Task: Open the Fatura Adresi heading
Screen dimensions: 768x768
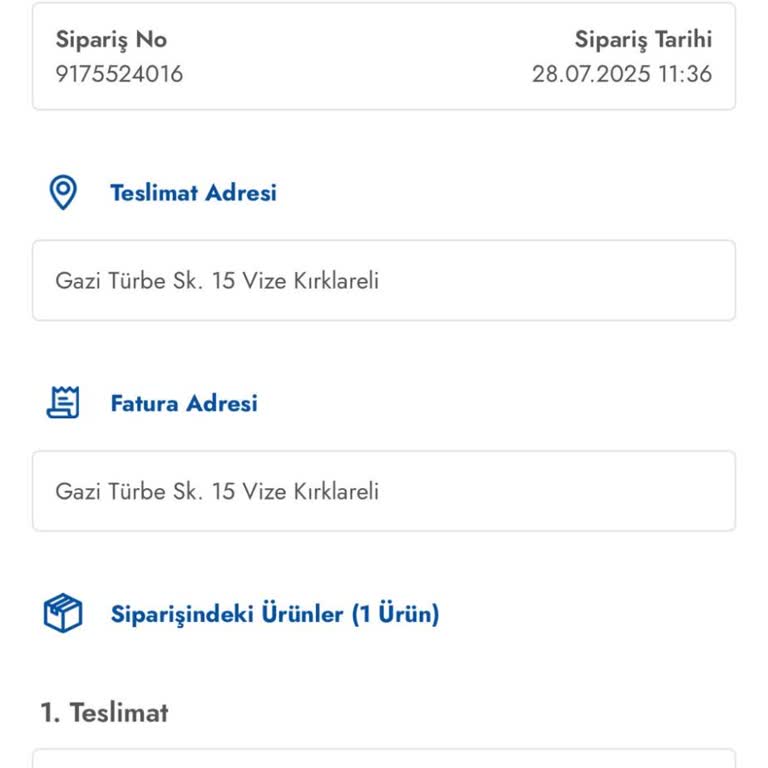Action: click(x=184, y=404)
